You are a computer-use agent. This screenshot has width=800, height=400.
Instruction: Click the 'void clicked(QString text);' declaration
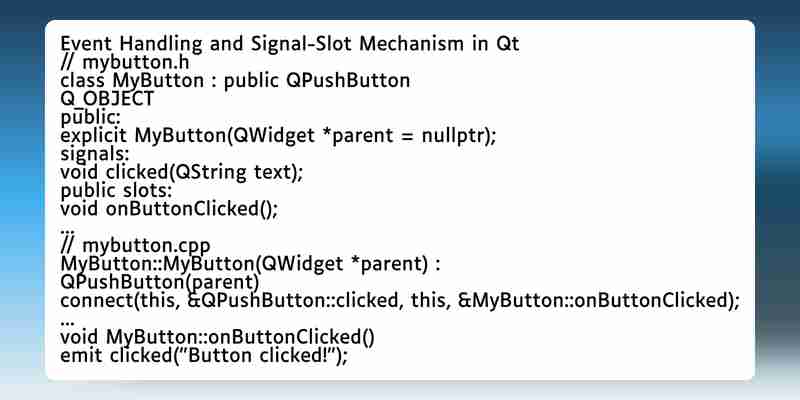tap(182, 172)
